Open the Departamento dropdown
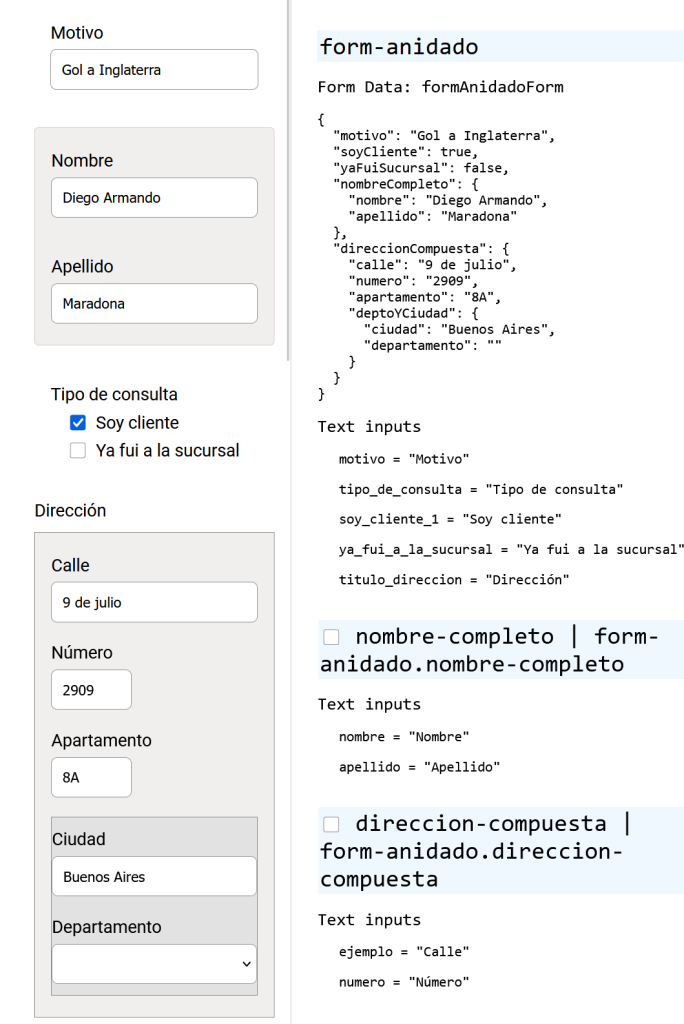This screenshot has height=1024, width=684. (x=154, y=964)
